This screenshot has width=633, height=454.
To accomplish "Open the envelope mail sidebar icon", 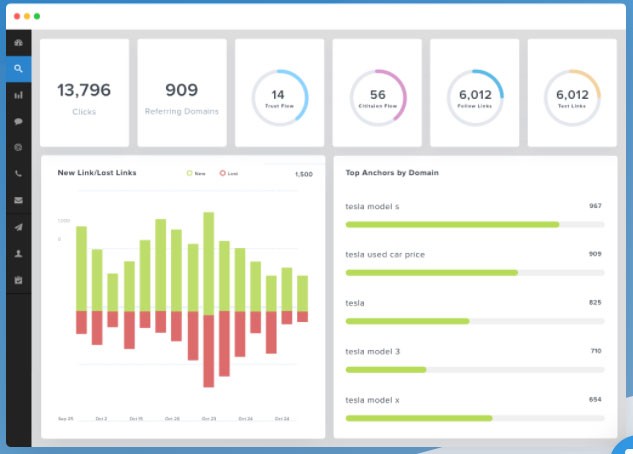I will coord(18,200).
